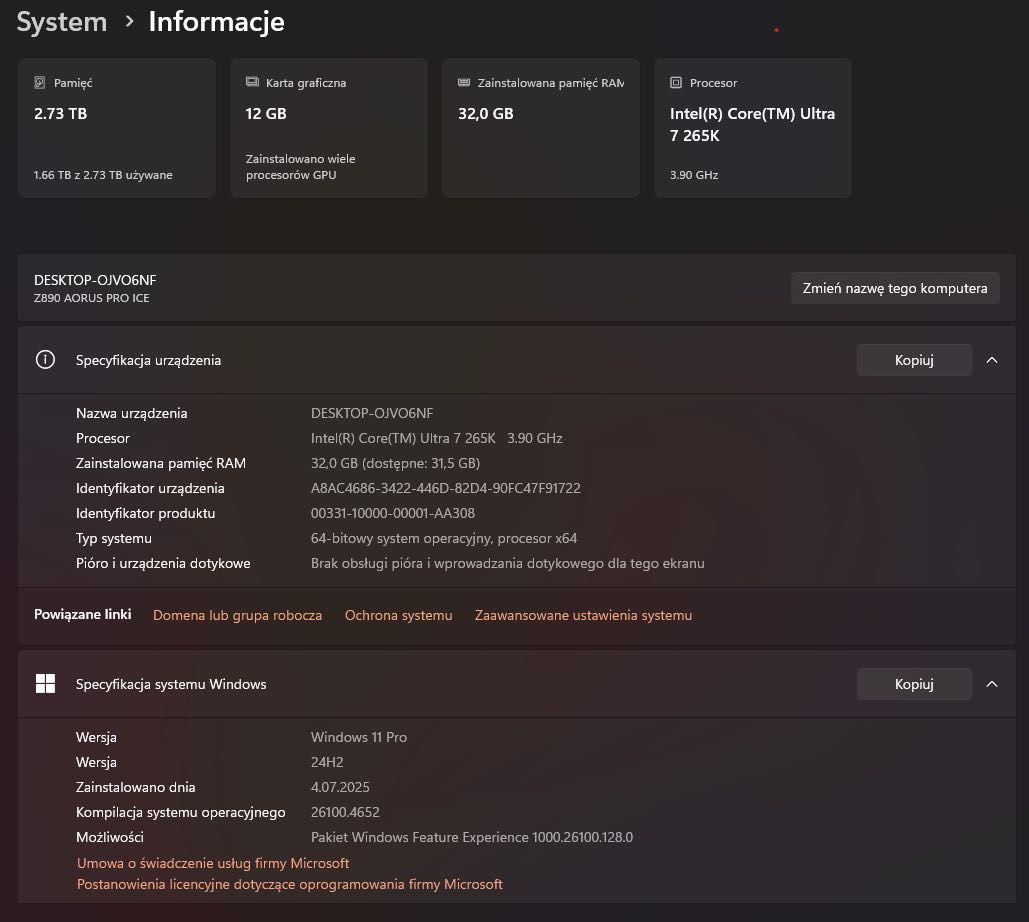This screenshot has height=922, width=1029.
Task: Click the RAM icon beside Zainstalowana pamięć
Action: tap(464, 83)
